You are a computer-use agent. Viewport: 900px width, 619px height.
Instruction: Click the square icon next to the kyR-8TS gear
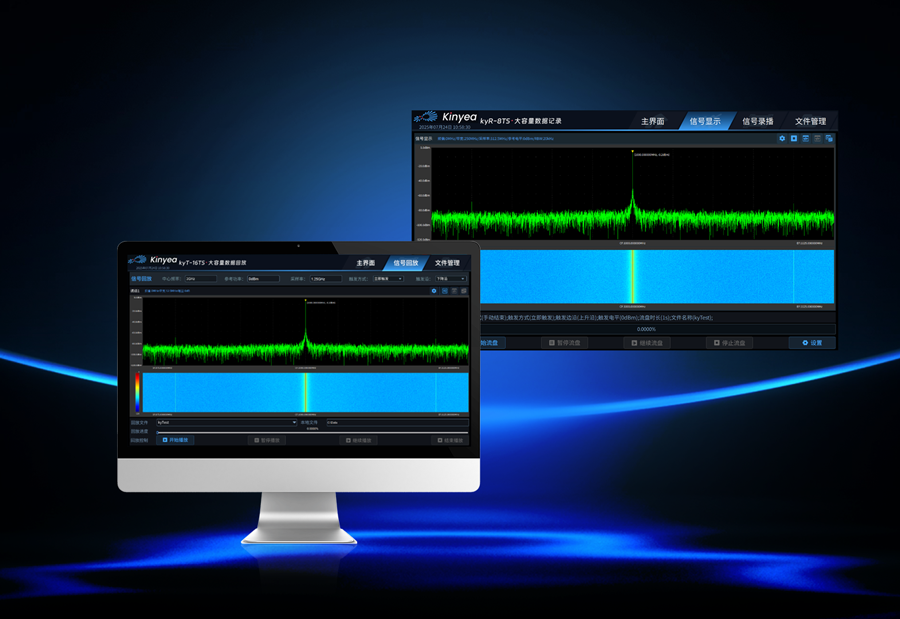tap(794, 138)
